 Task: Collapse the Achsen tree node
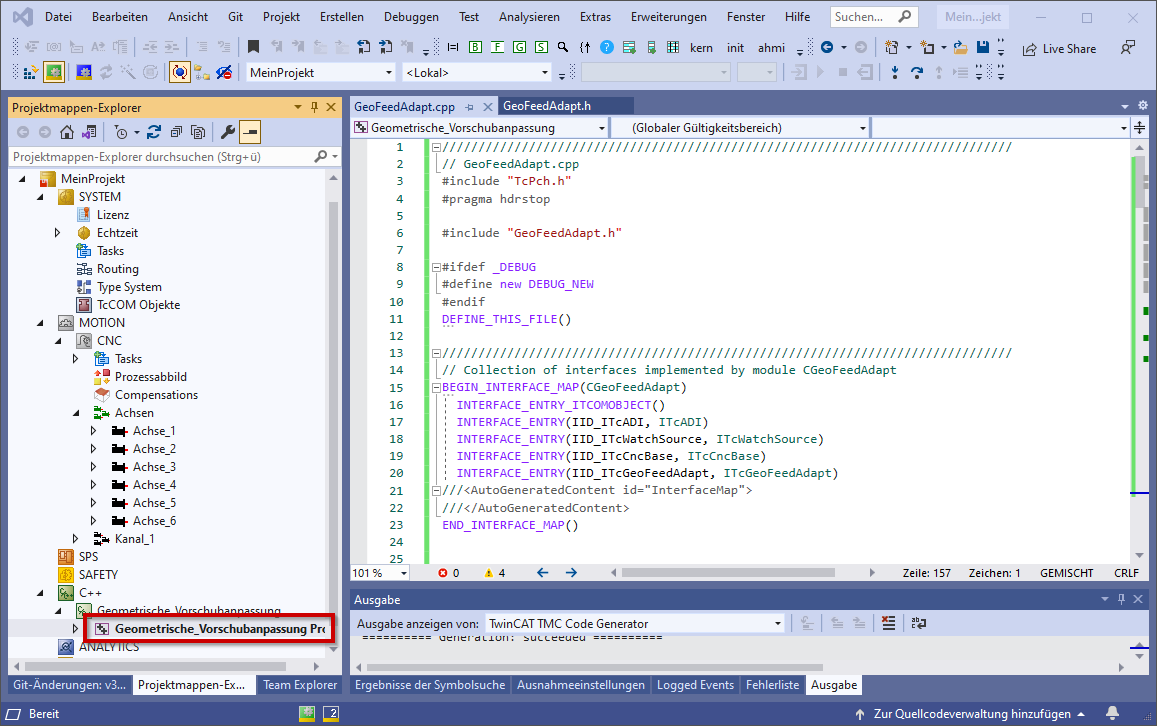76,412
